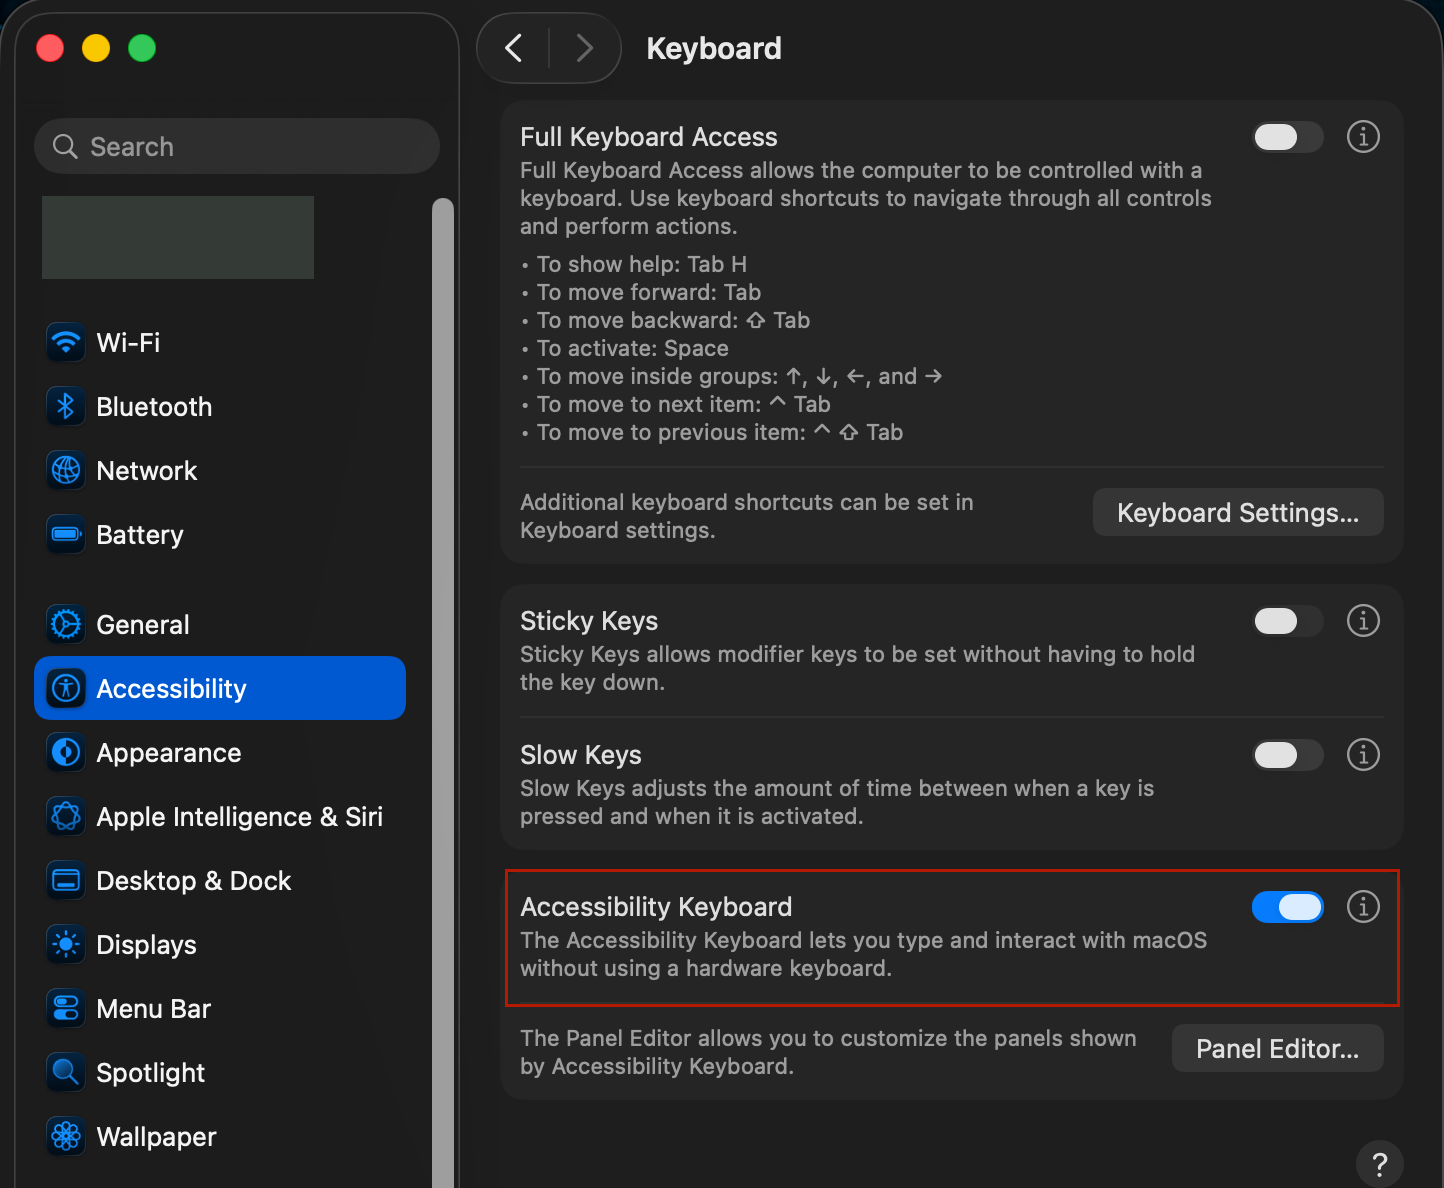Select Network label in the sidebar
The height and width of the screenshot is (1188, 1444).
(147, 471)
